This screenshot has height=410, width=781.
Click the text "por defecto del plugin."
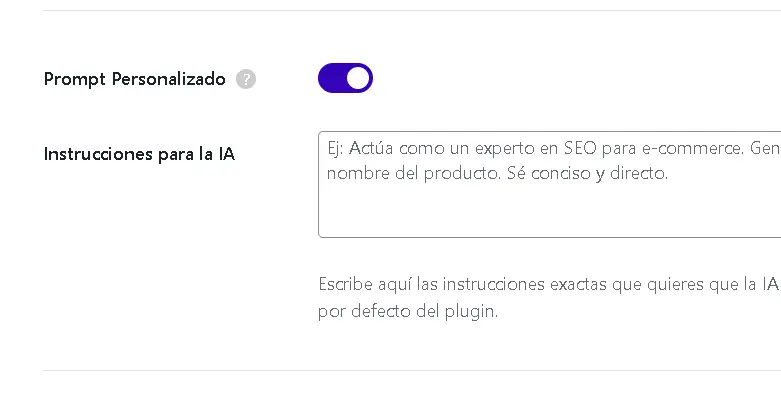click(407, 310)
